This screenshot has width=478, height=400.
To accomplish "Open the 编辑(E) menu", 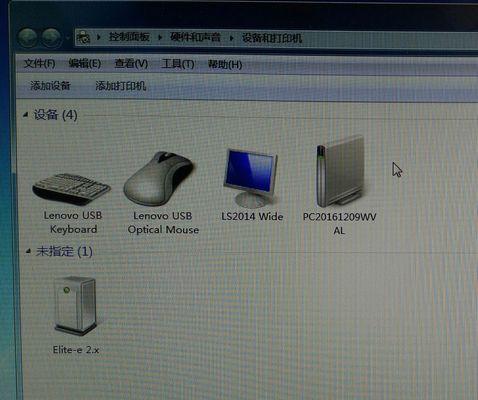I will (85, 63).
